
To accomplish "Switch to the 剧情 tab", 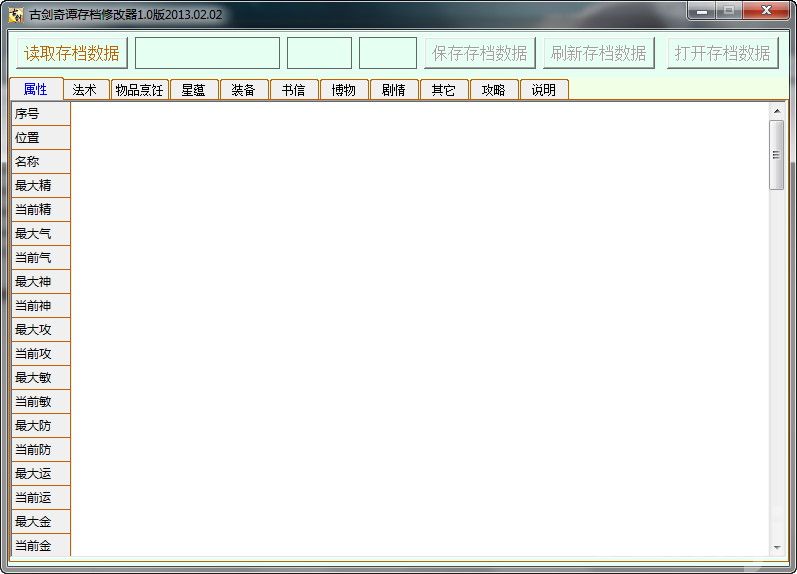I will tap(393, 90).
